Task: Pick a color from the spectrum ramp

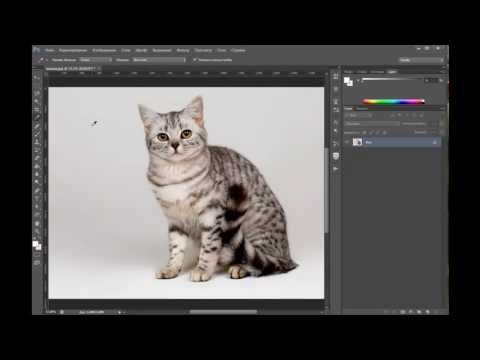Action: pos(393,101)
